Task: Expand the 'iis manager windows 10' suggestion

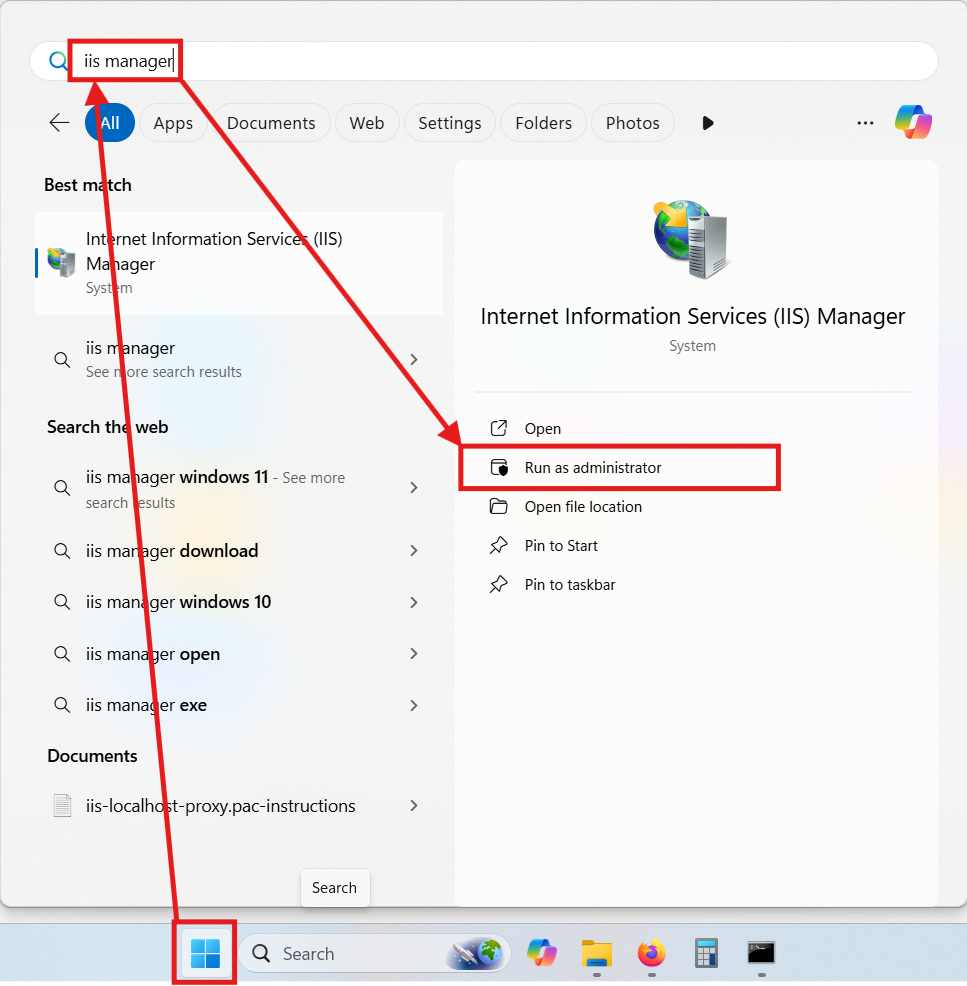Action: point(414,602)
